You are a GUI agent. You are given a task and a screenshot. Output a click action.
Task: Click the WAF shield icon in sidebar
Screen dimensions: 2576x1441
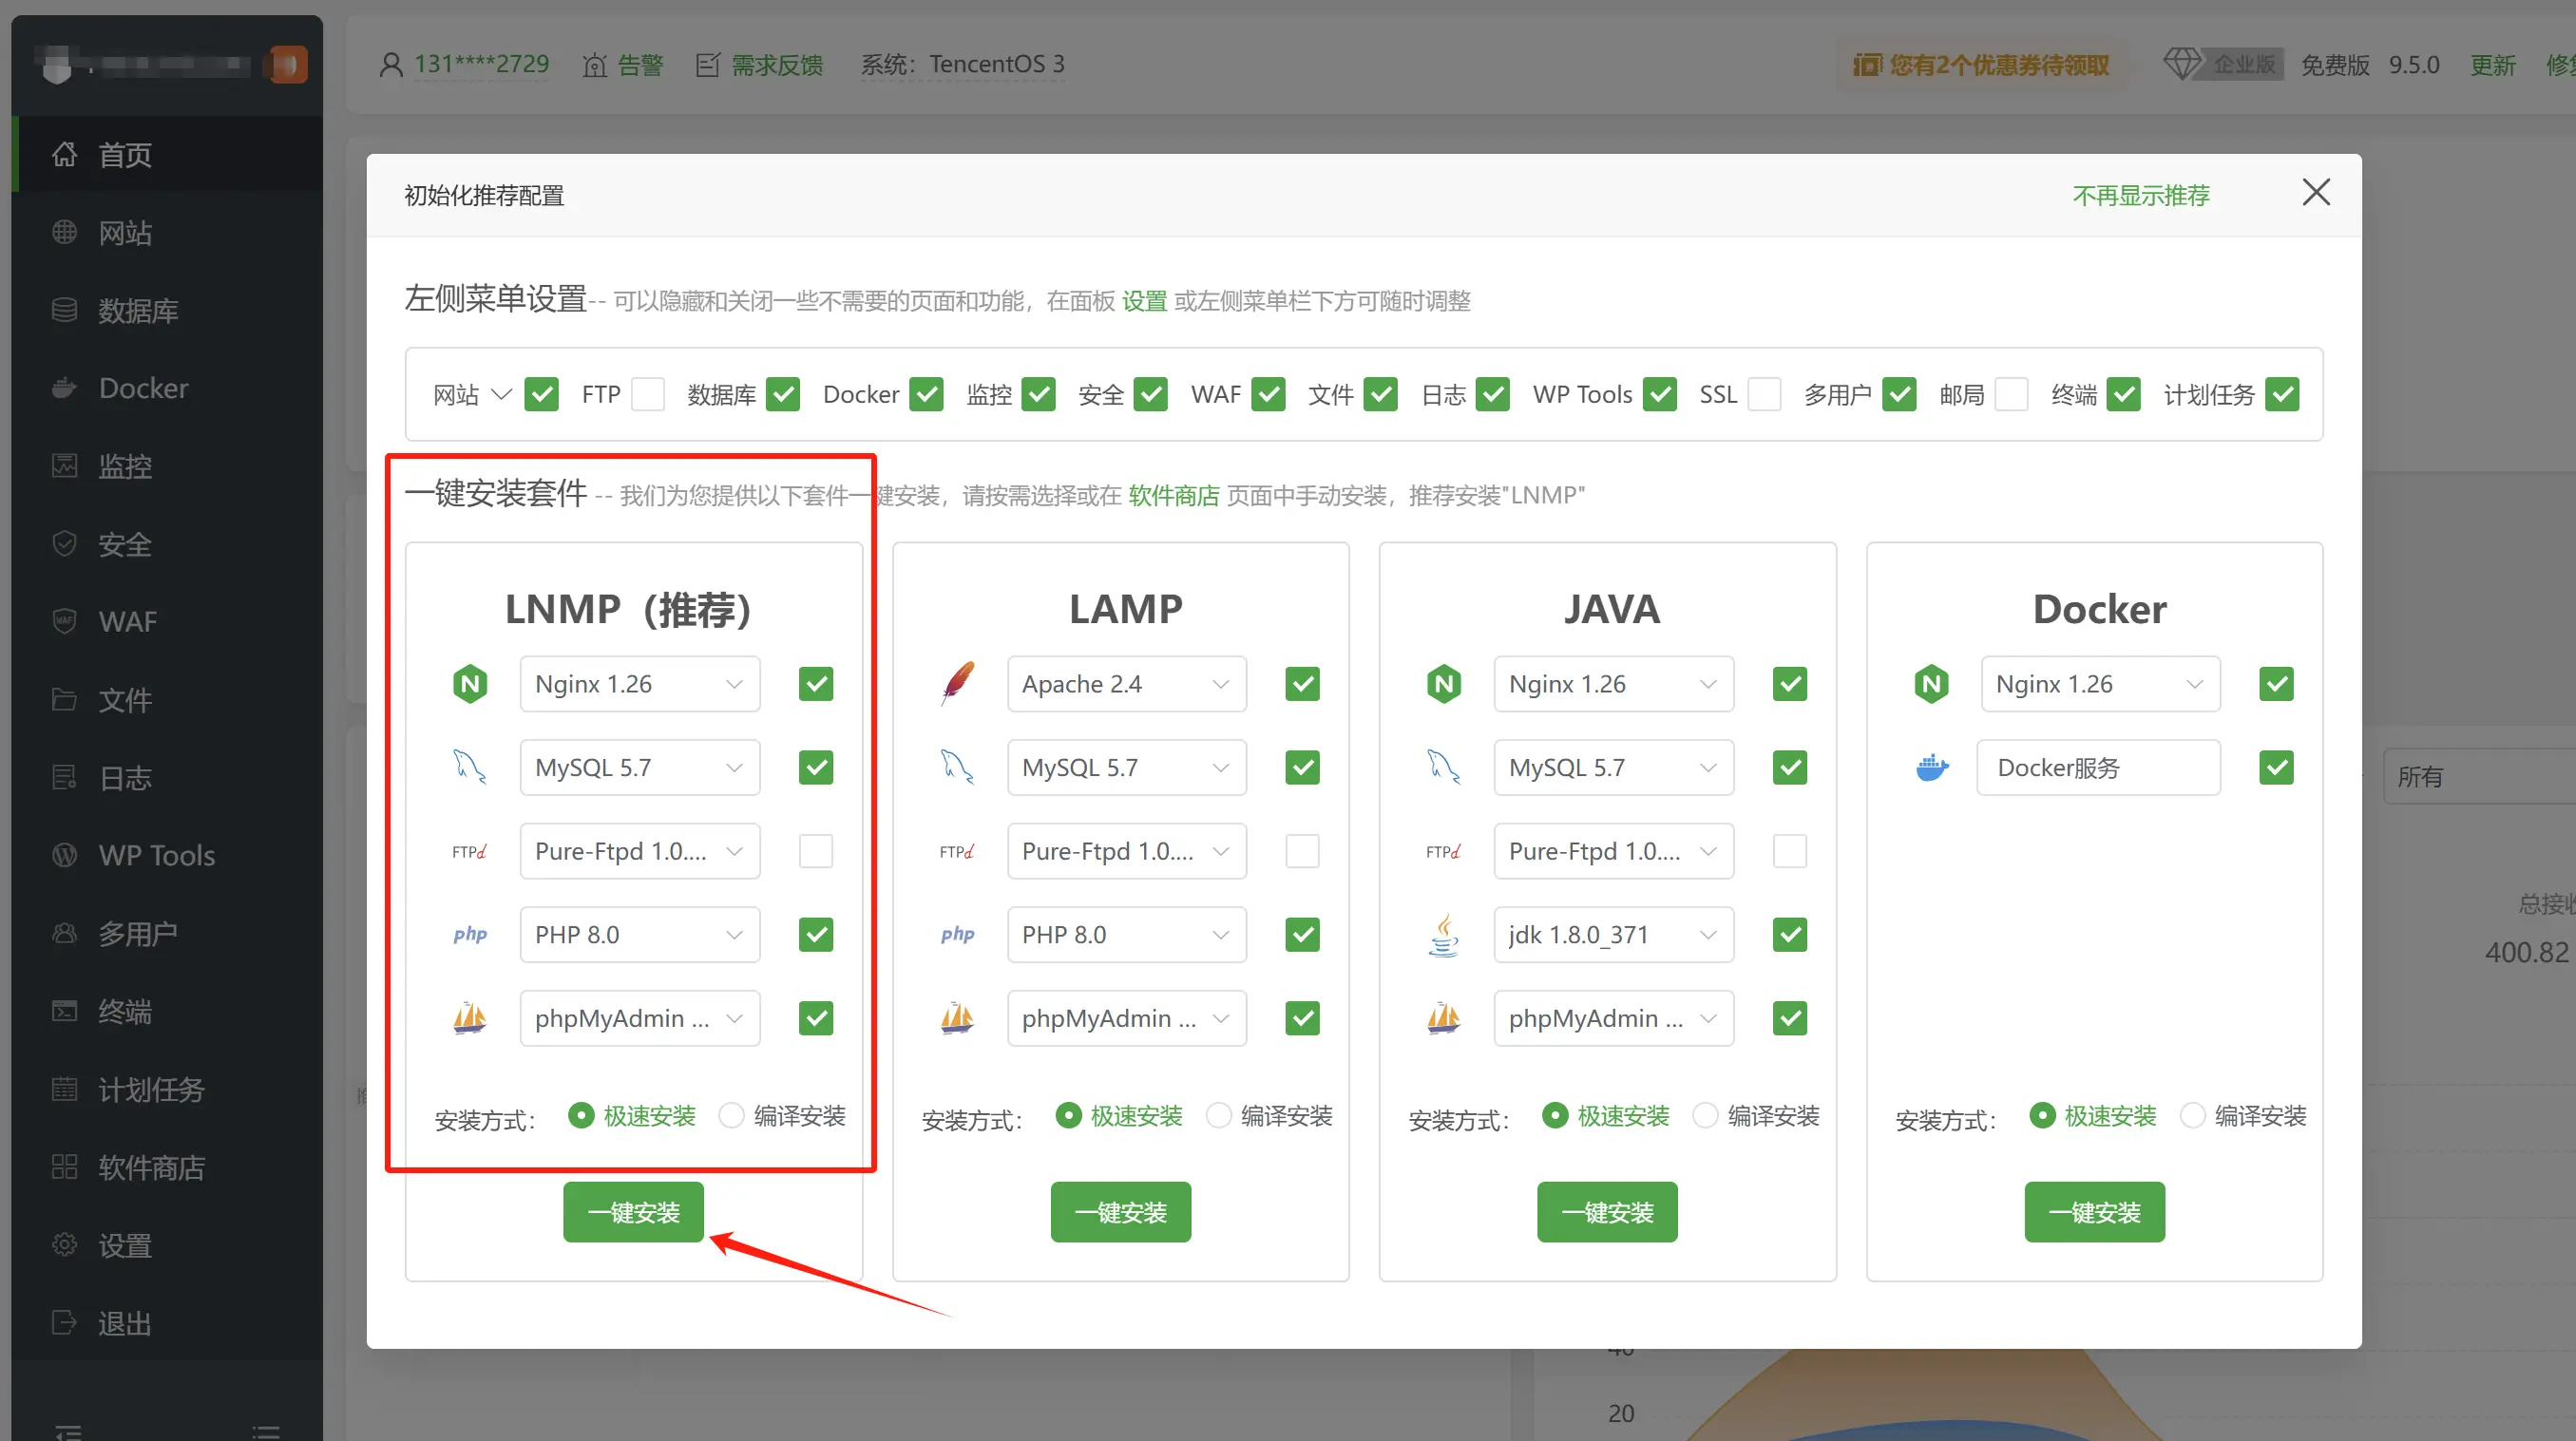(64, 621)
